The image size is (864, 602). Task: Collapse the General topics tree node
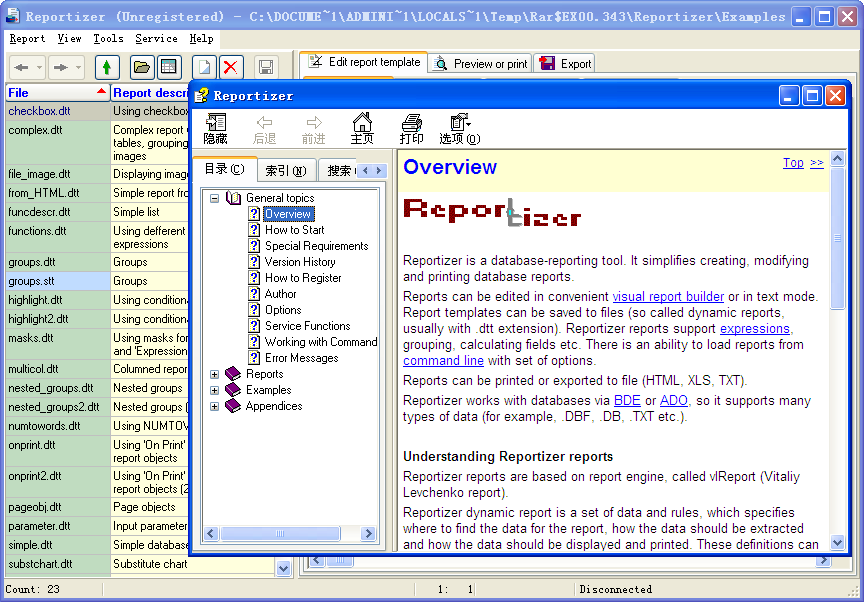214,198
